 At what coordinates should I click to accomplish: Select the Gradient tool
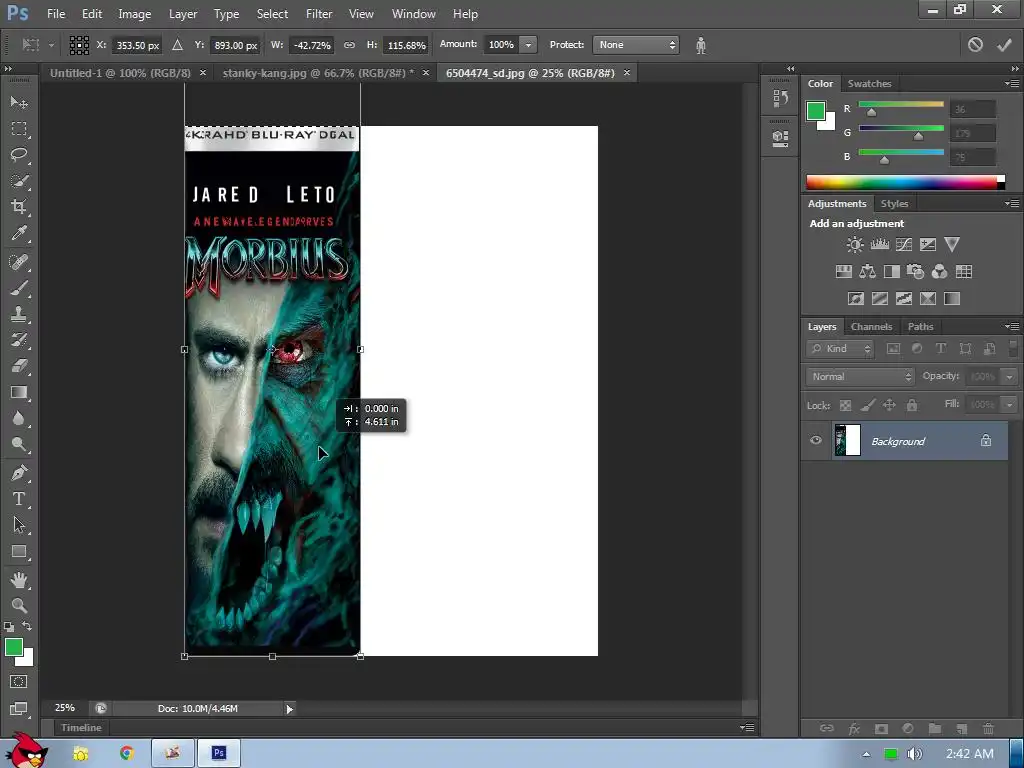[19, 392]
